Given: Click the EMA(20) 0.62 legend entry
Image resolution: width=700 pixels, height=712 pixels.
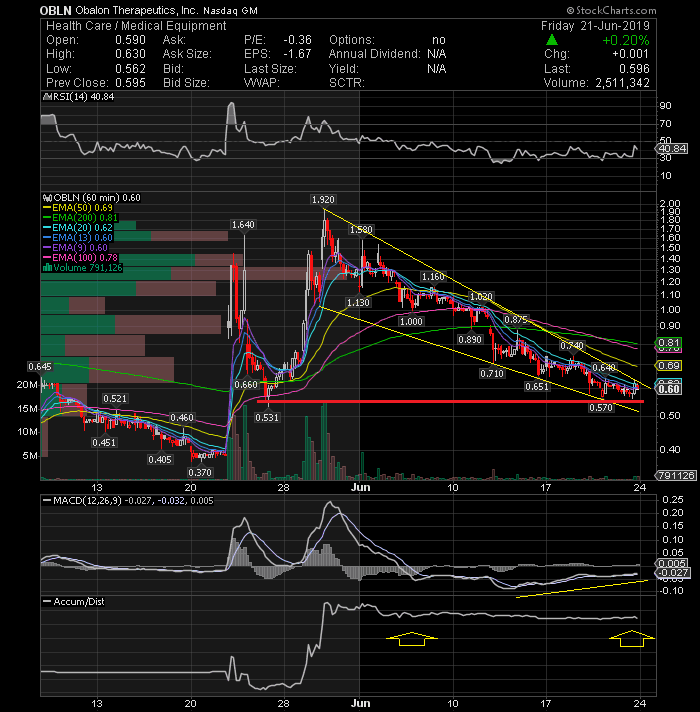Looking at the screenshot, I should coord(78,228).
